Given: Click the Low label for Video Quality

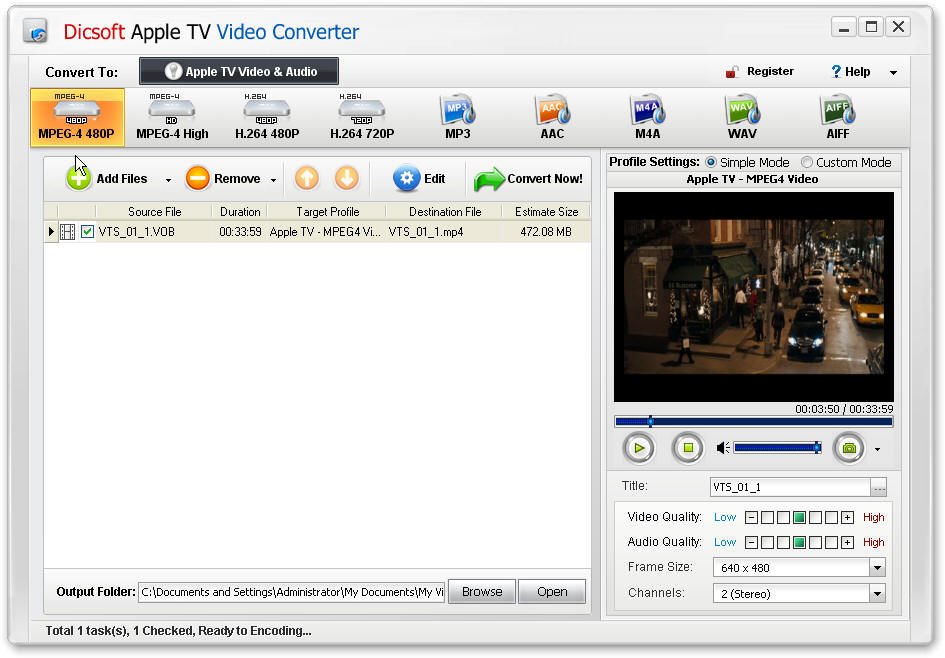Looking at the screenshot, I should pyautogui.click(x=725, y=518).
